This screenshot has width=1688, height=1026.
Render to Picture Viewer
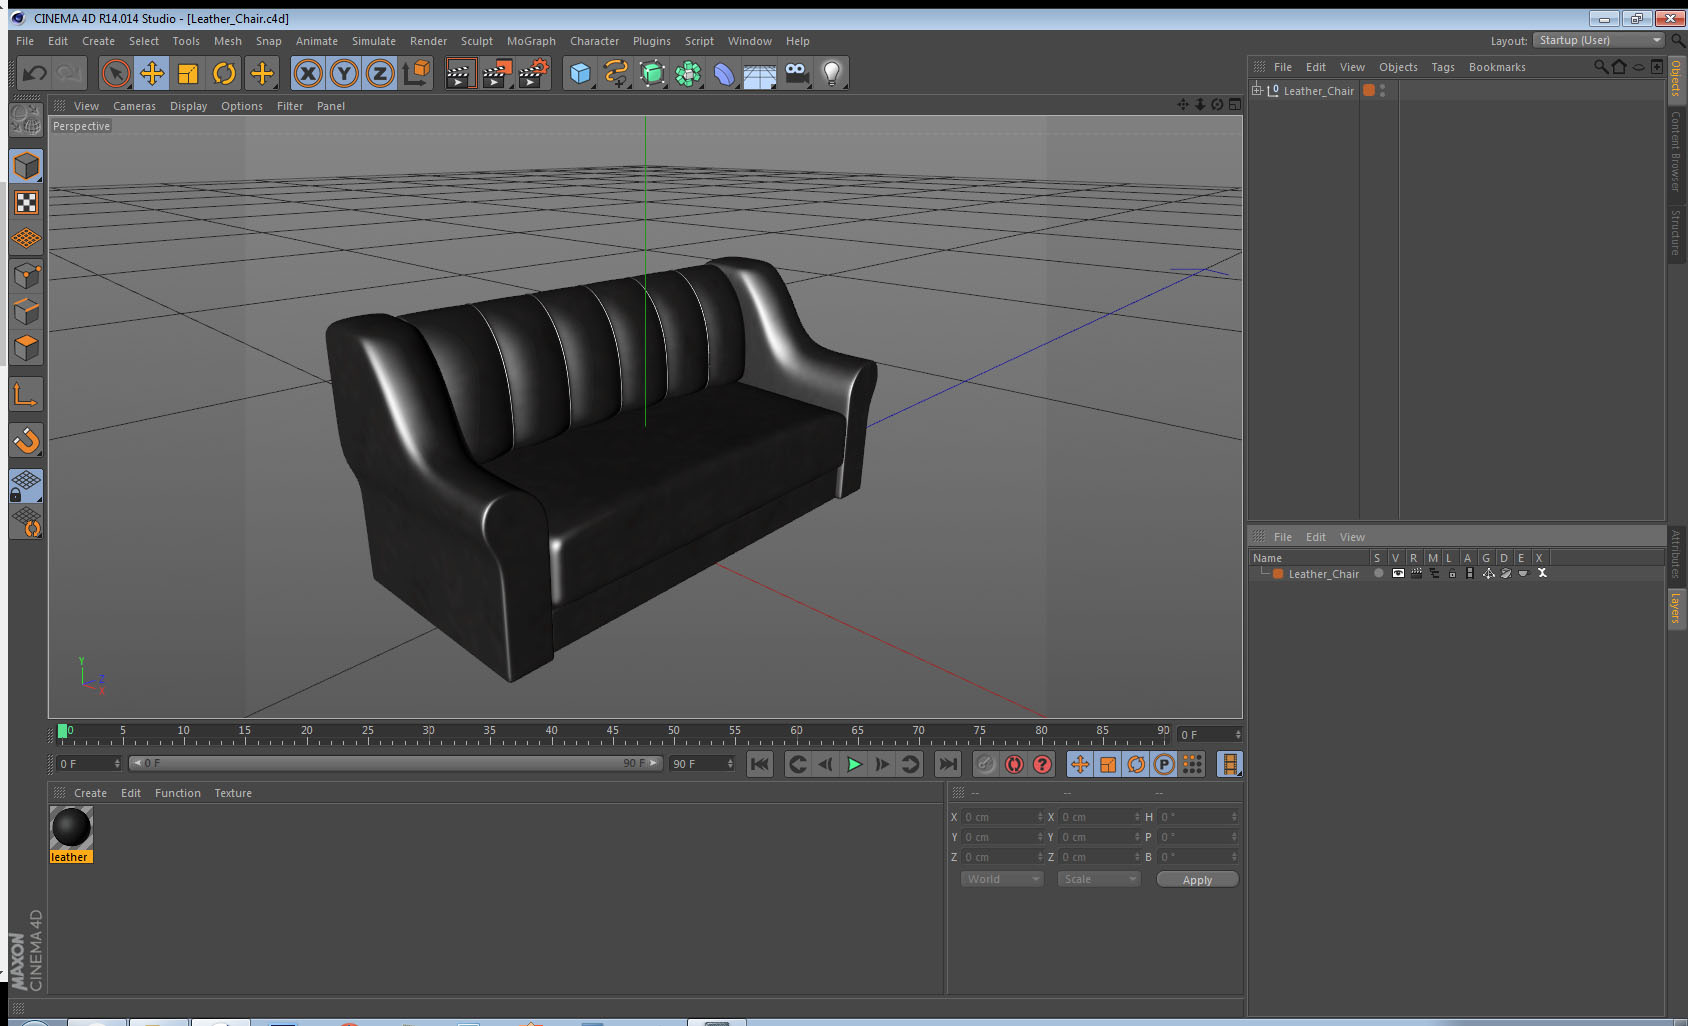497,73
